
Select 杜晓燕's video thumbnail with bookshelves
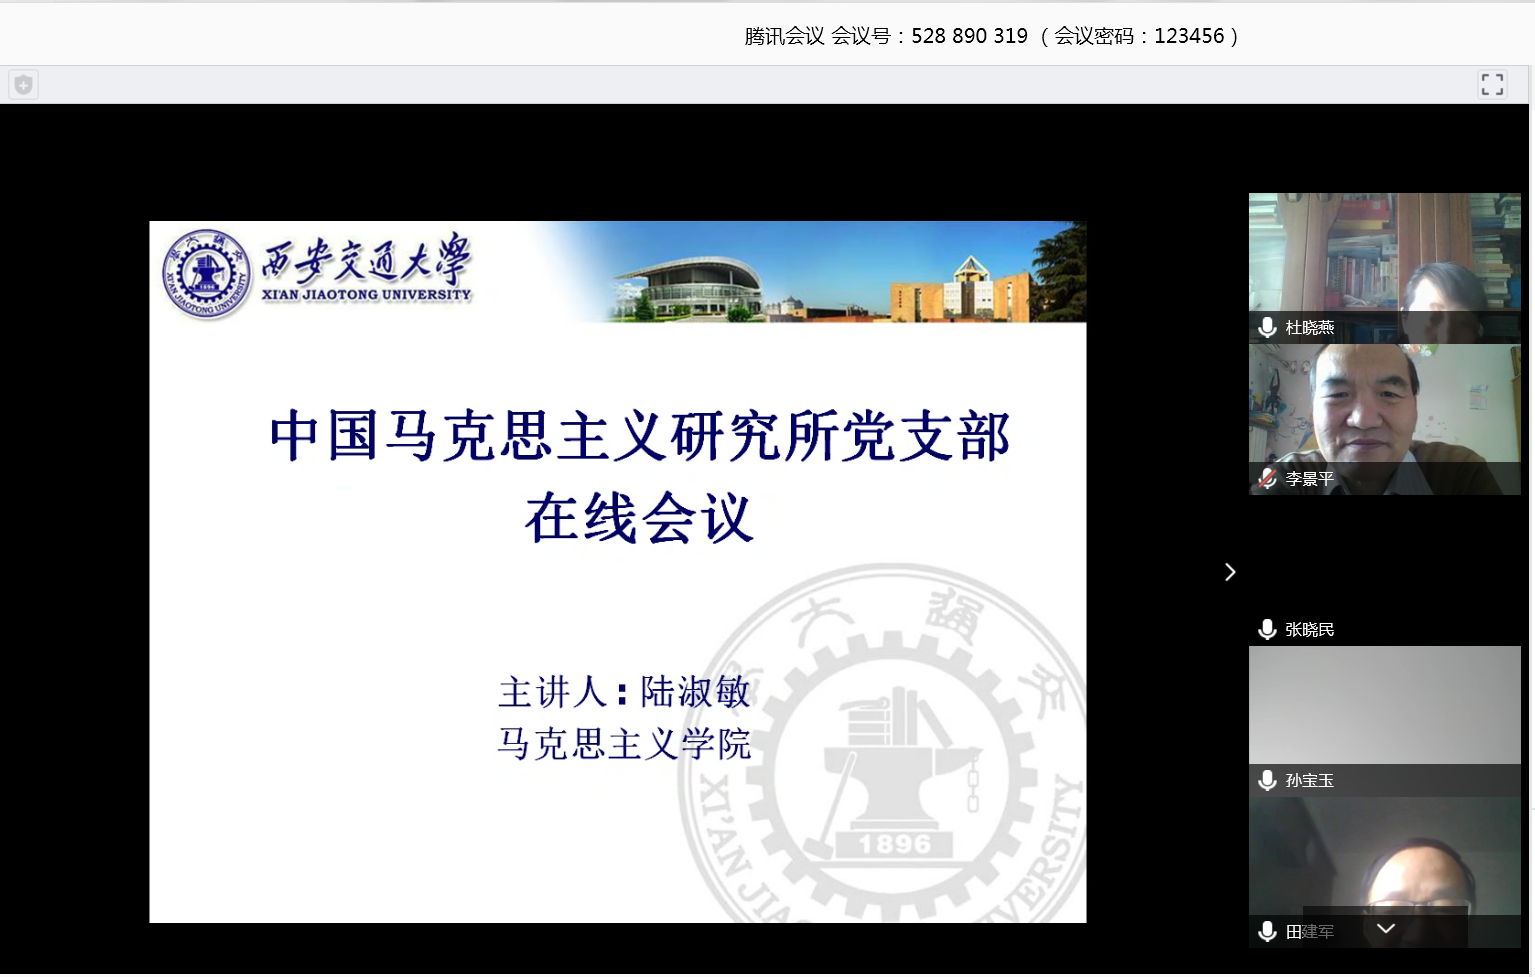tap(1384, 255)
